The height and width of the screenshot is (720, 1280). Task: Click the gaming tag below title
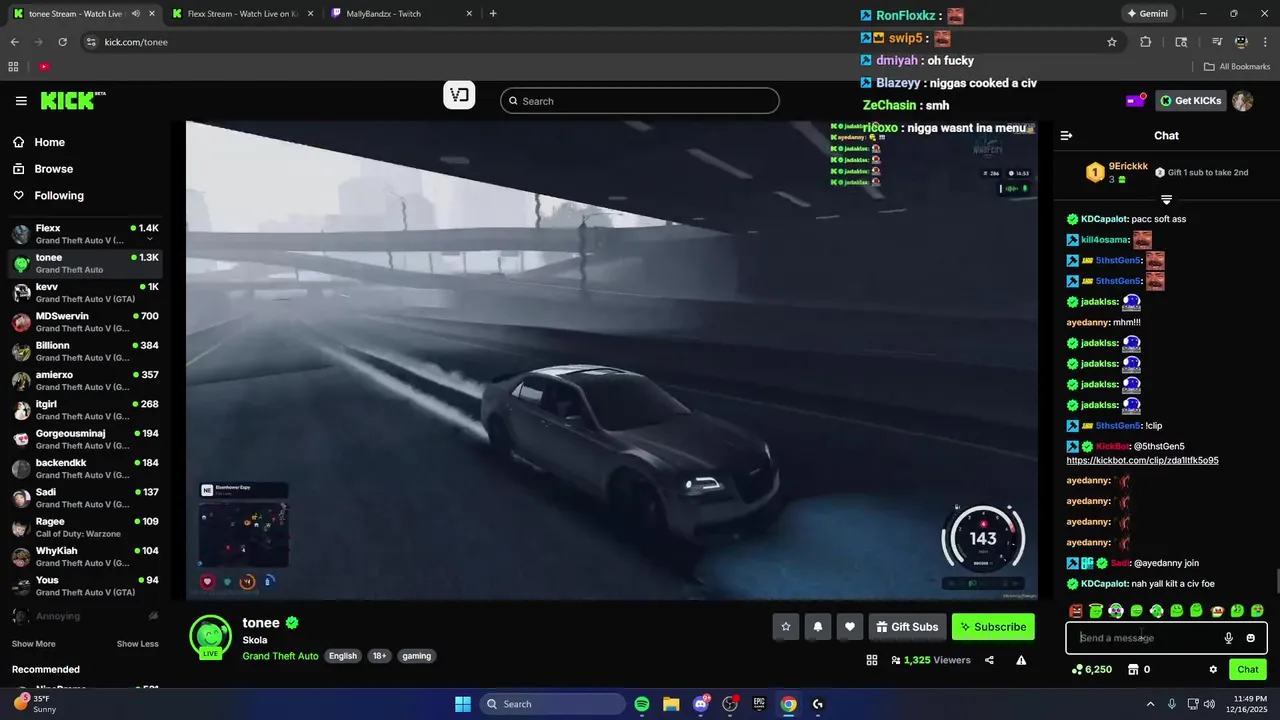point(416,656)
